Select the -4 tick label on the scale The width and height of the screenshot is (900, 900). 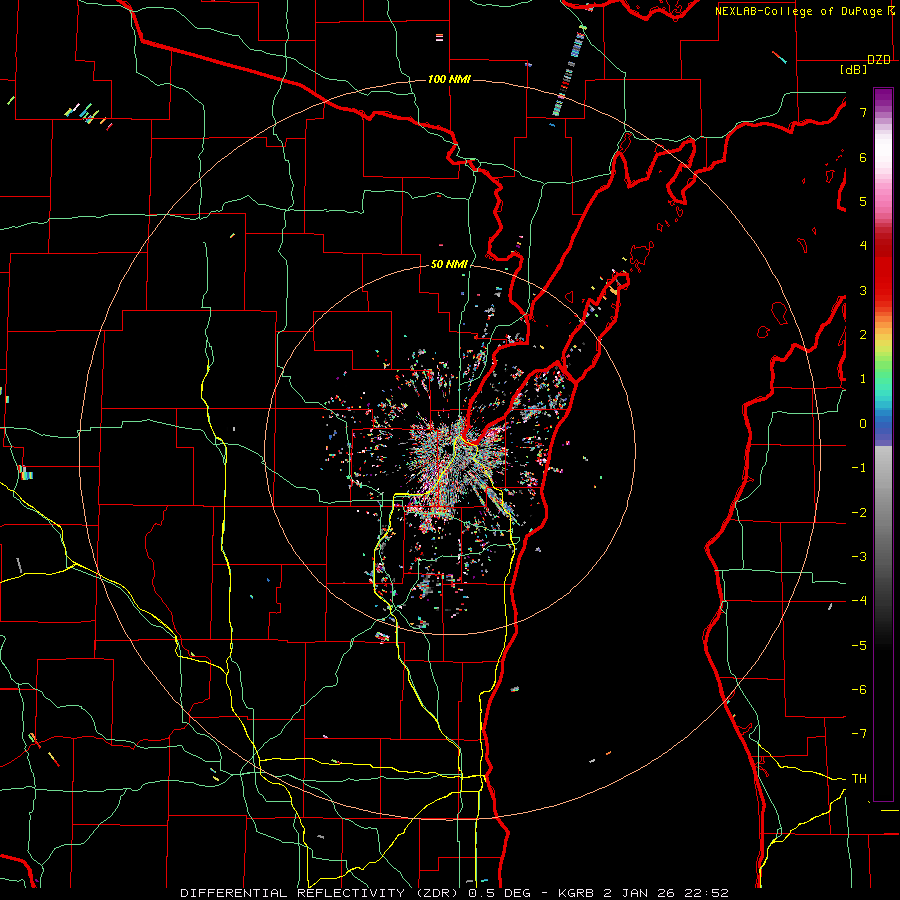[859, 601]
